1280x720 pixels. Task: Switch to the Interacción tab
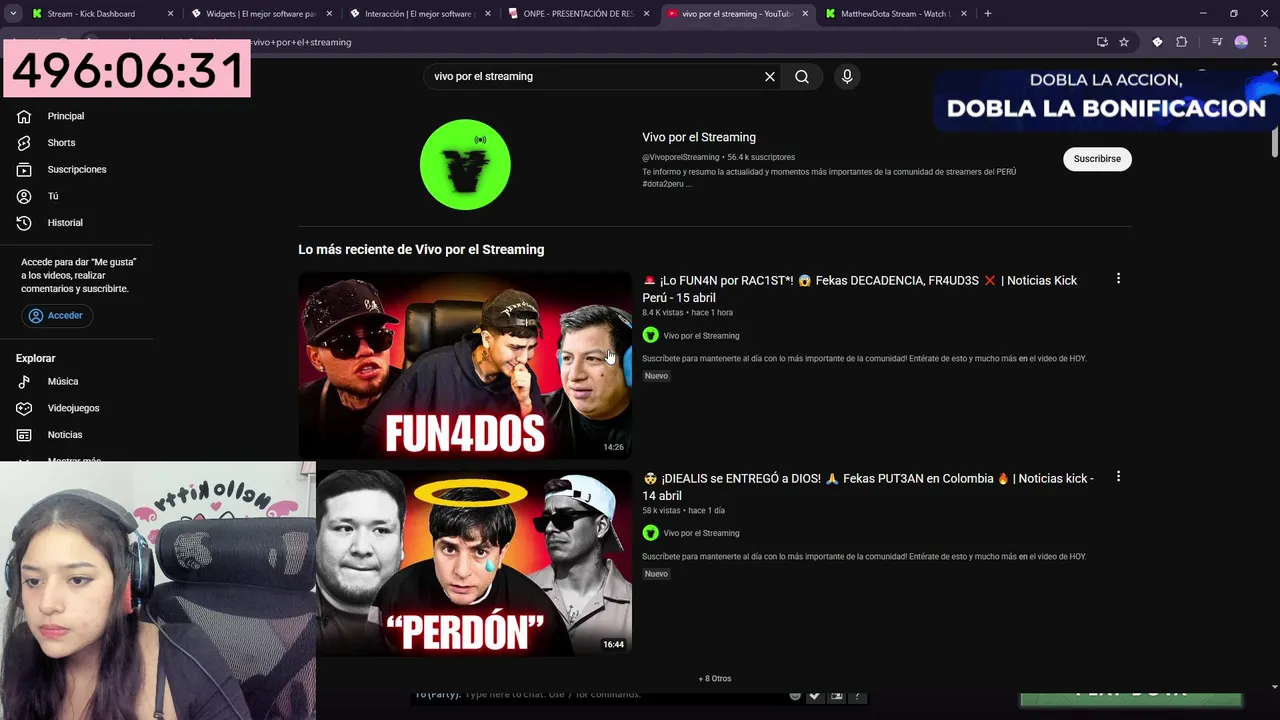tap(420, 14)
